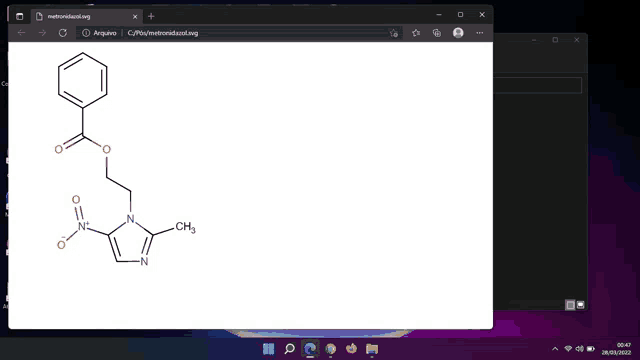The width and height of the screenshot is (640, 360).
Task: Reload the page with refresh icon
Action: click(62, 33)
